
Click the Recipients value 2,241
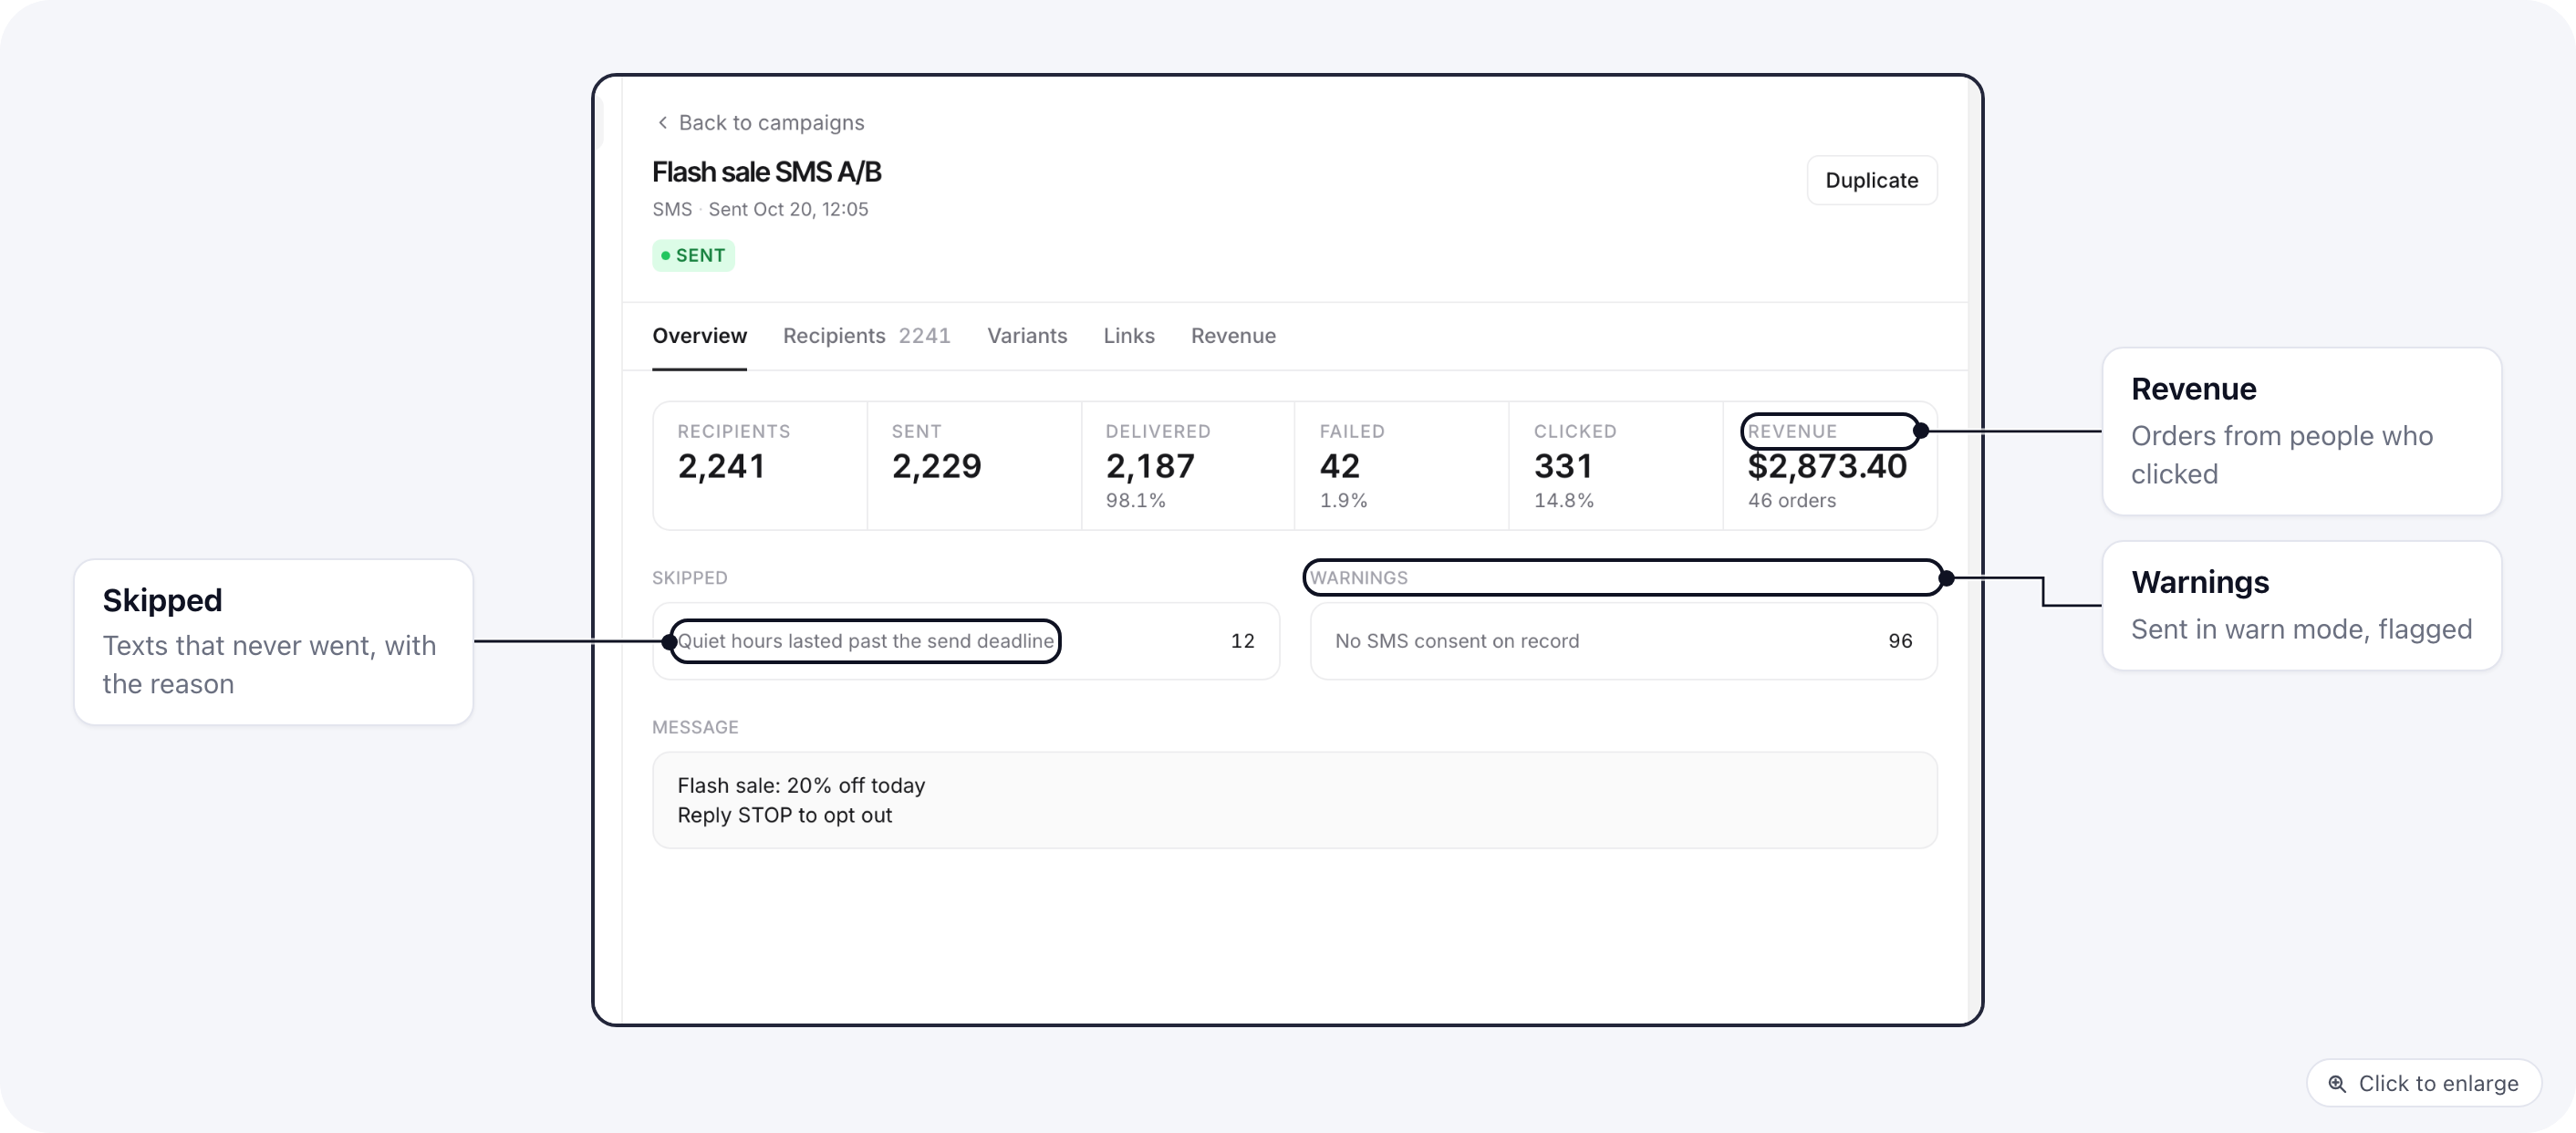(721, 466)
